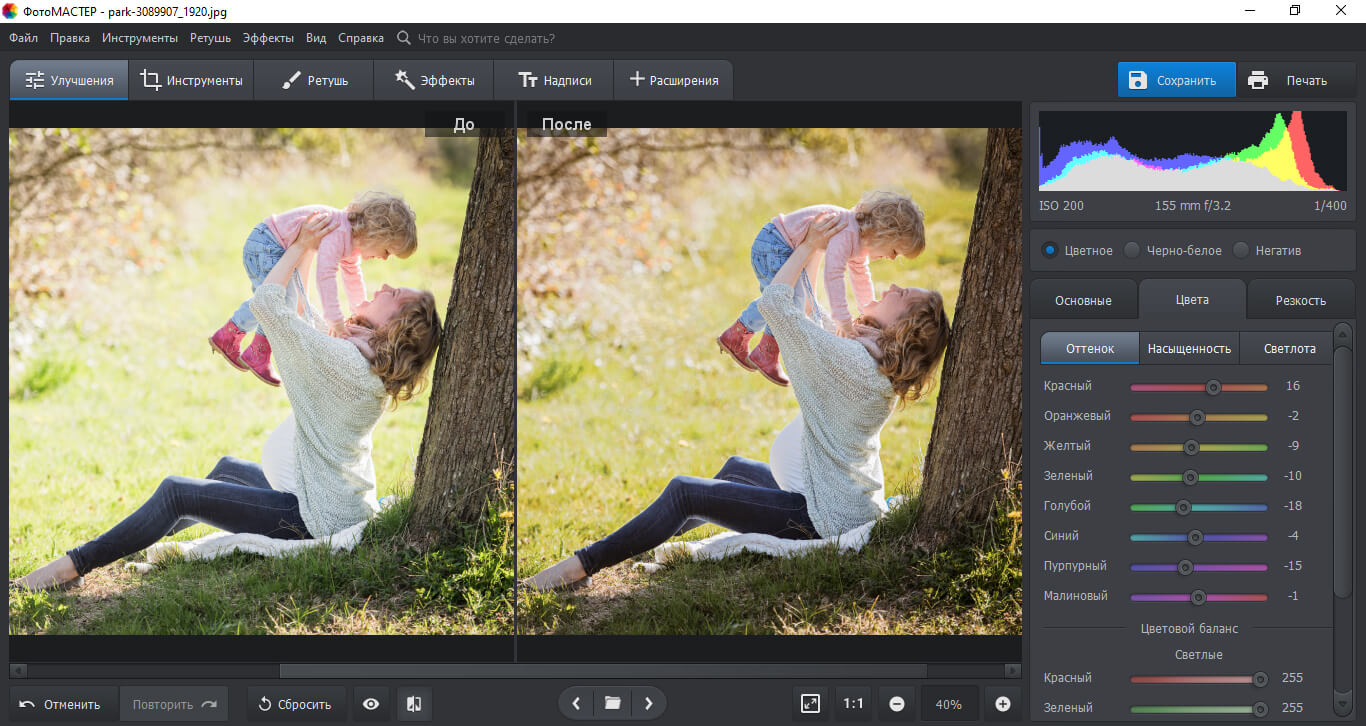Open the 40% zoom level box
Image resolution: width=1366 pixels, height=726 pixels.
(948, 704)
